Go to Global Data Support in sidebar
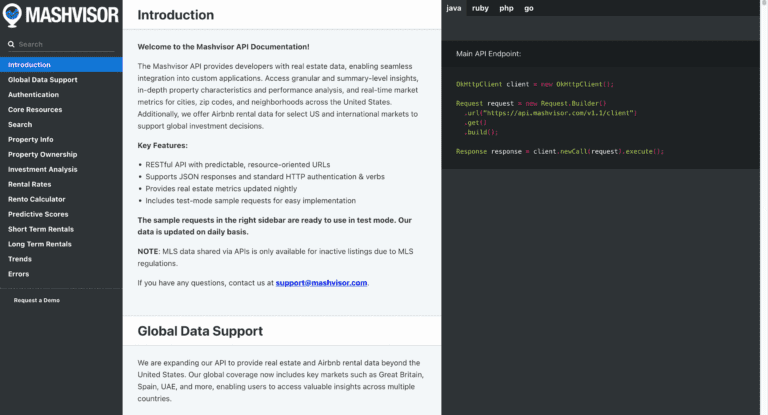 (x=42, y=79)
